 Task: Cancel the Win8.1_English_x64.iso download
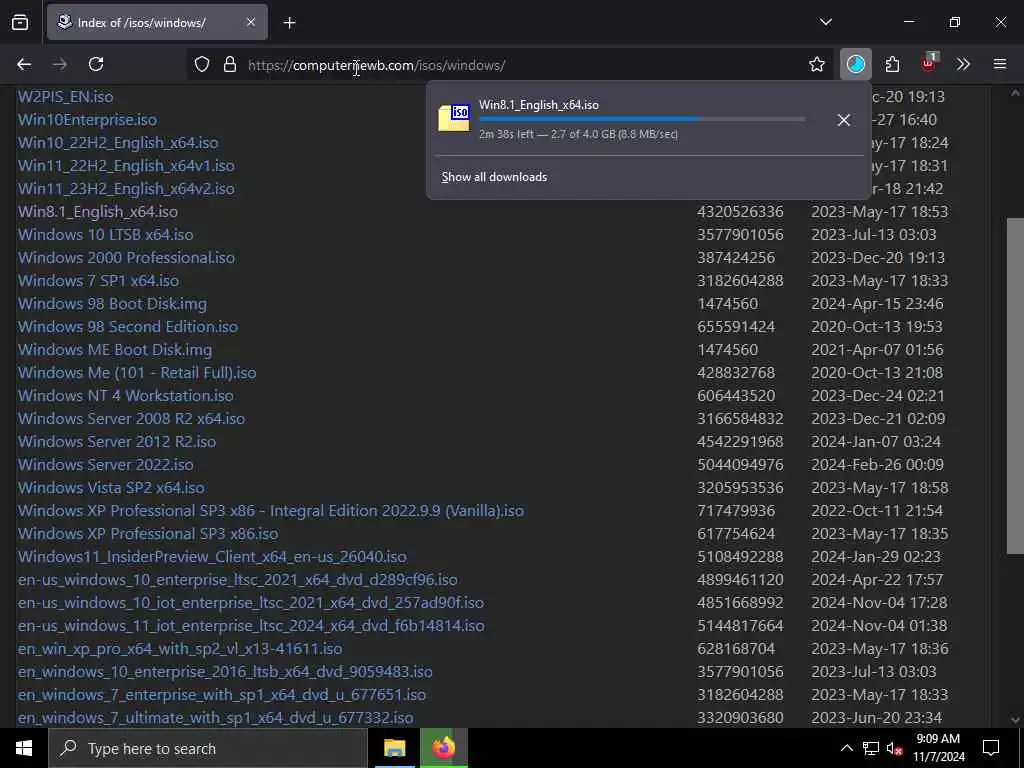click(844, 120)
